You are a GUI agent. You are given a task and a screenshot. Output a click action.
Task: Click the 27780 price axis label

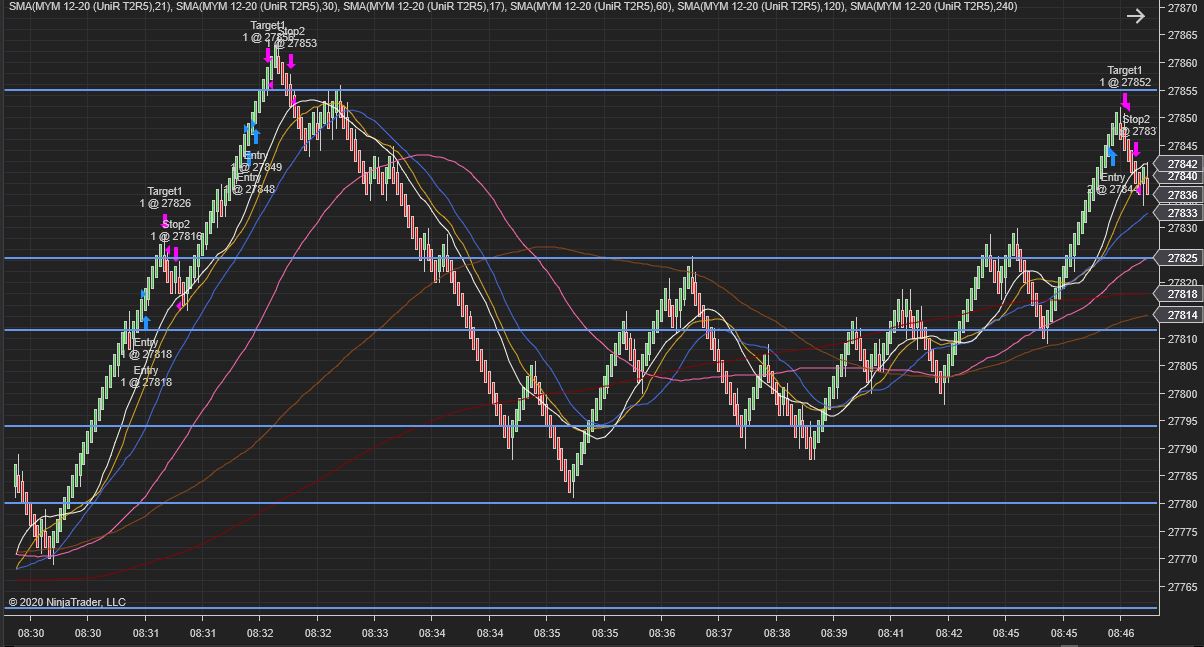[x=1183, y=505]
